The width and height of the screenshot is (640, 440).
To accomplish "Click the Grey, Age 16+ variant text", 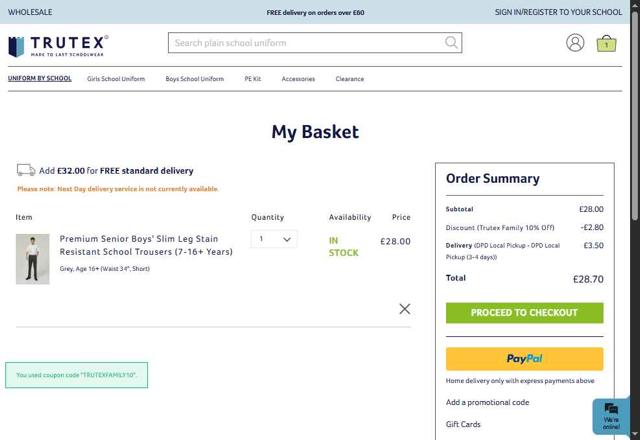I will pos(104,269).
